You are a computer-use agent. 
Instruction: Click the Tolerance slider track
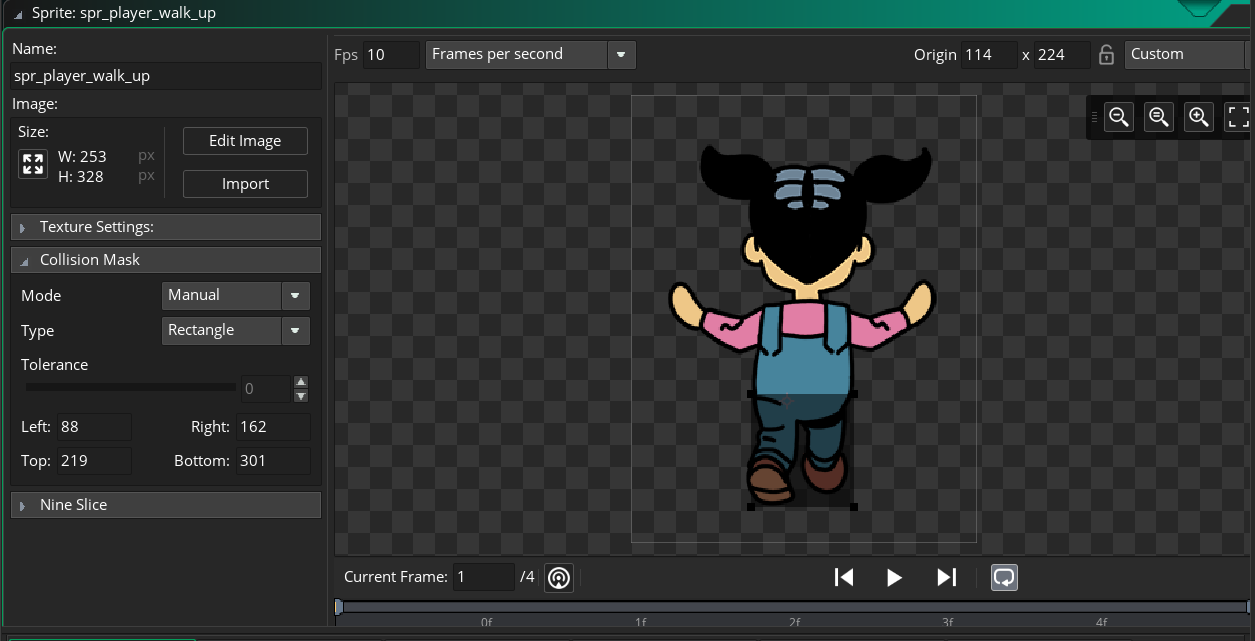click(x=130, y=388)
